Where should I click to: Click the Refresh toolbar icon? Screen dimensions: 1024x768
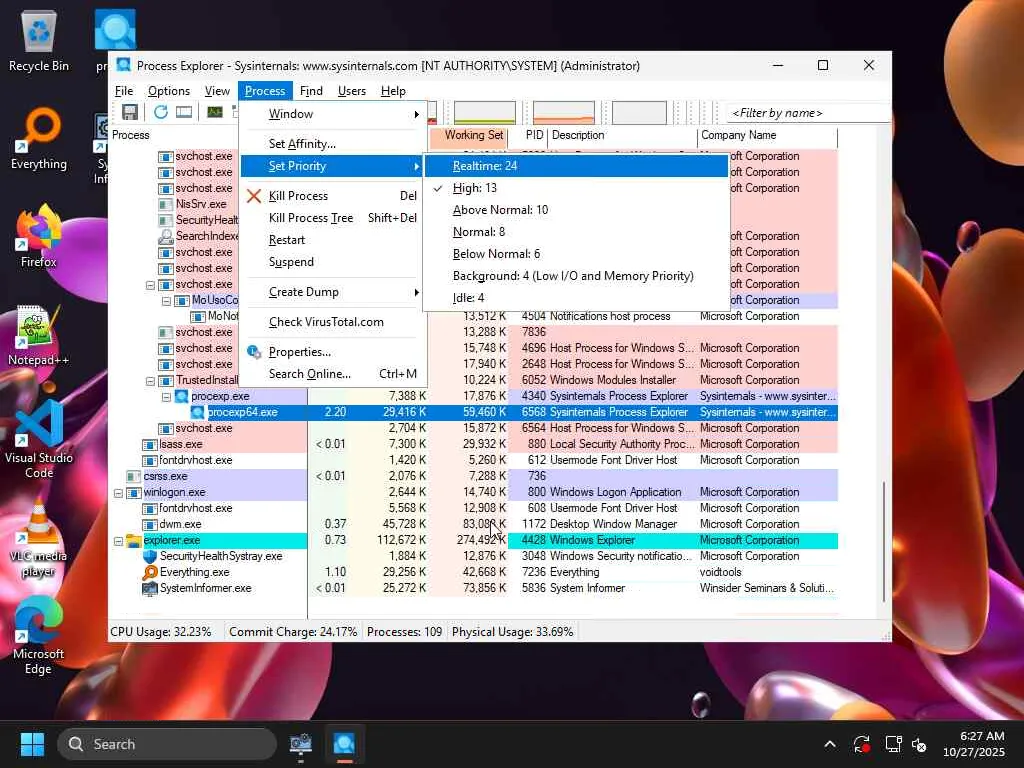161,112
